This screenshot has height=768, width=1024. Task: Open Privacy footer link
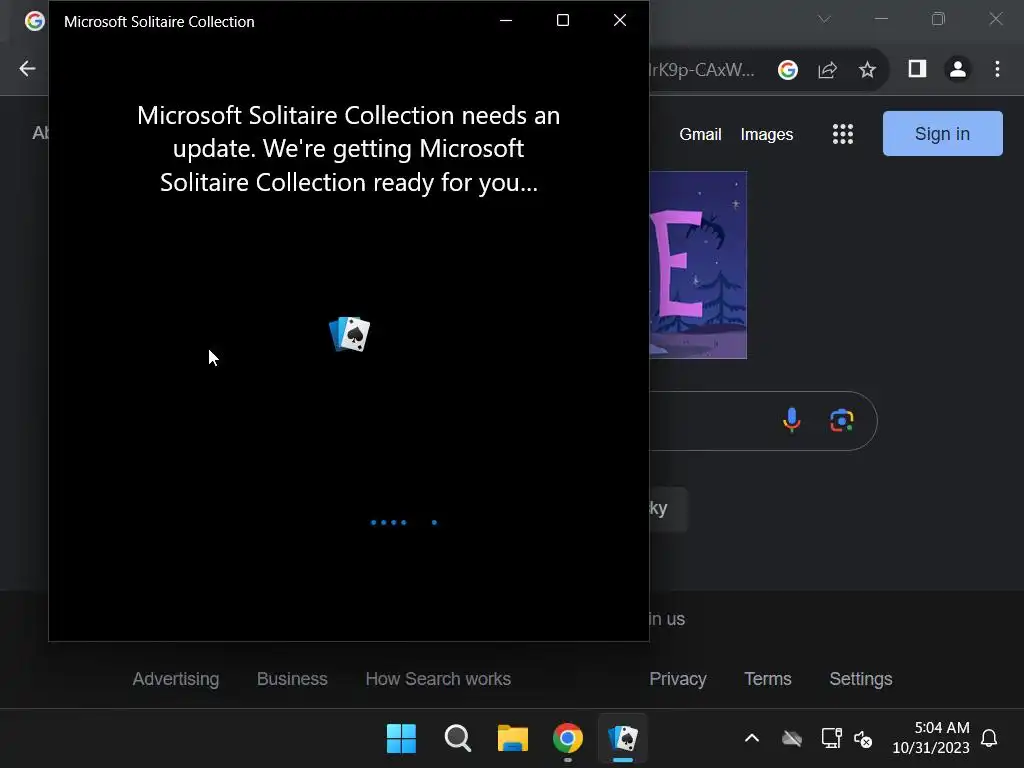click(x=678, y=679)
